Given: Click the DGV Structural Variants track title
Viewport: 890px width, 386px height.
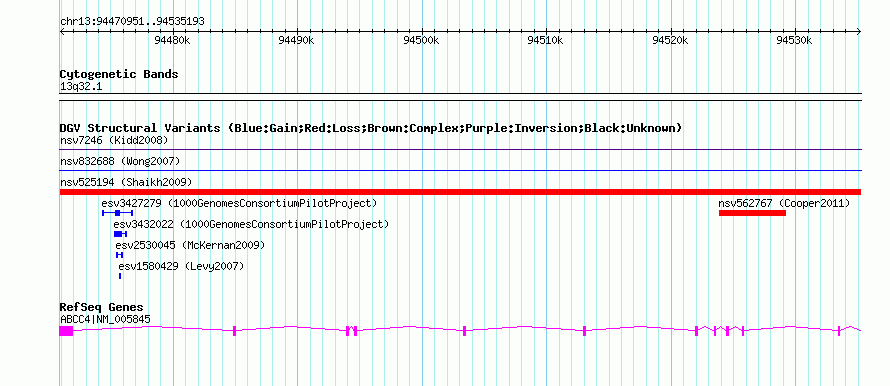Looking at the screenshot, I should click(371, 128).
